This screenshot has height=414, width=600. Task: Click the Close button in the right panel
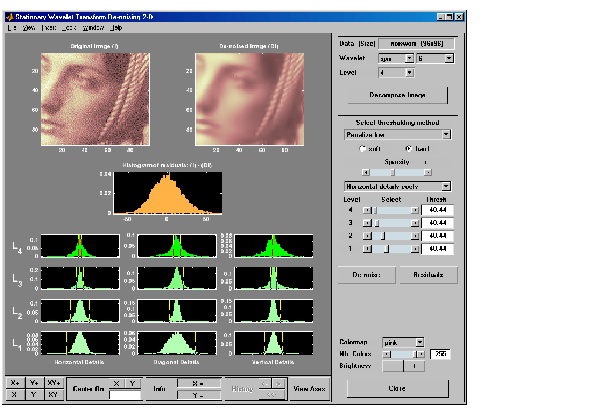397,389
